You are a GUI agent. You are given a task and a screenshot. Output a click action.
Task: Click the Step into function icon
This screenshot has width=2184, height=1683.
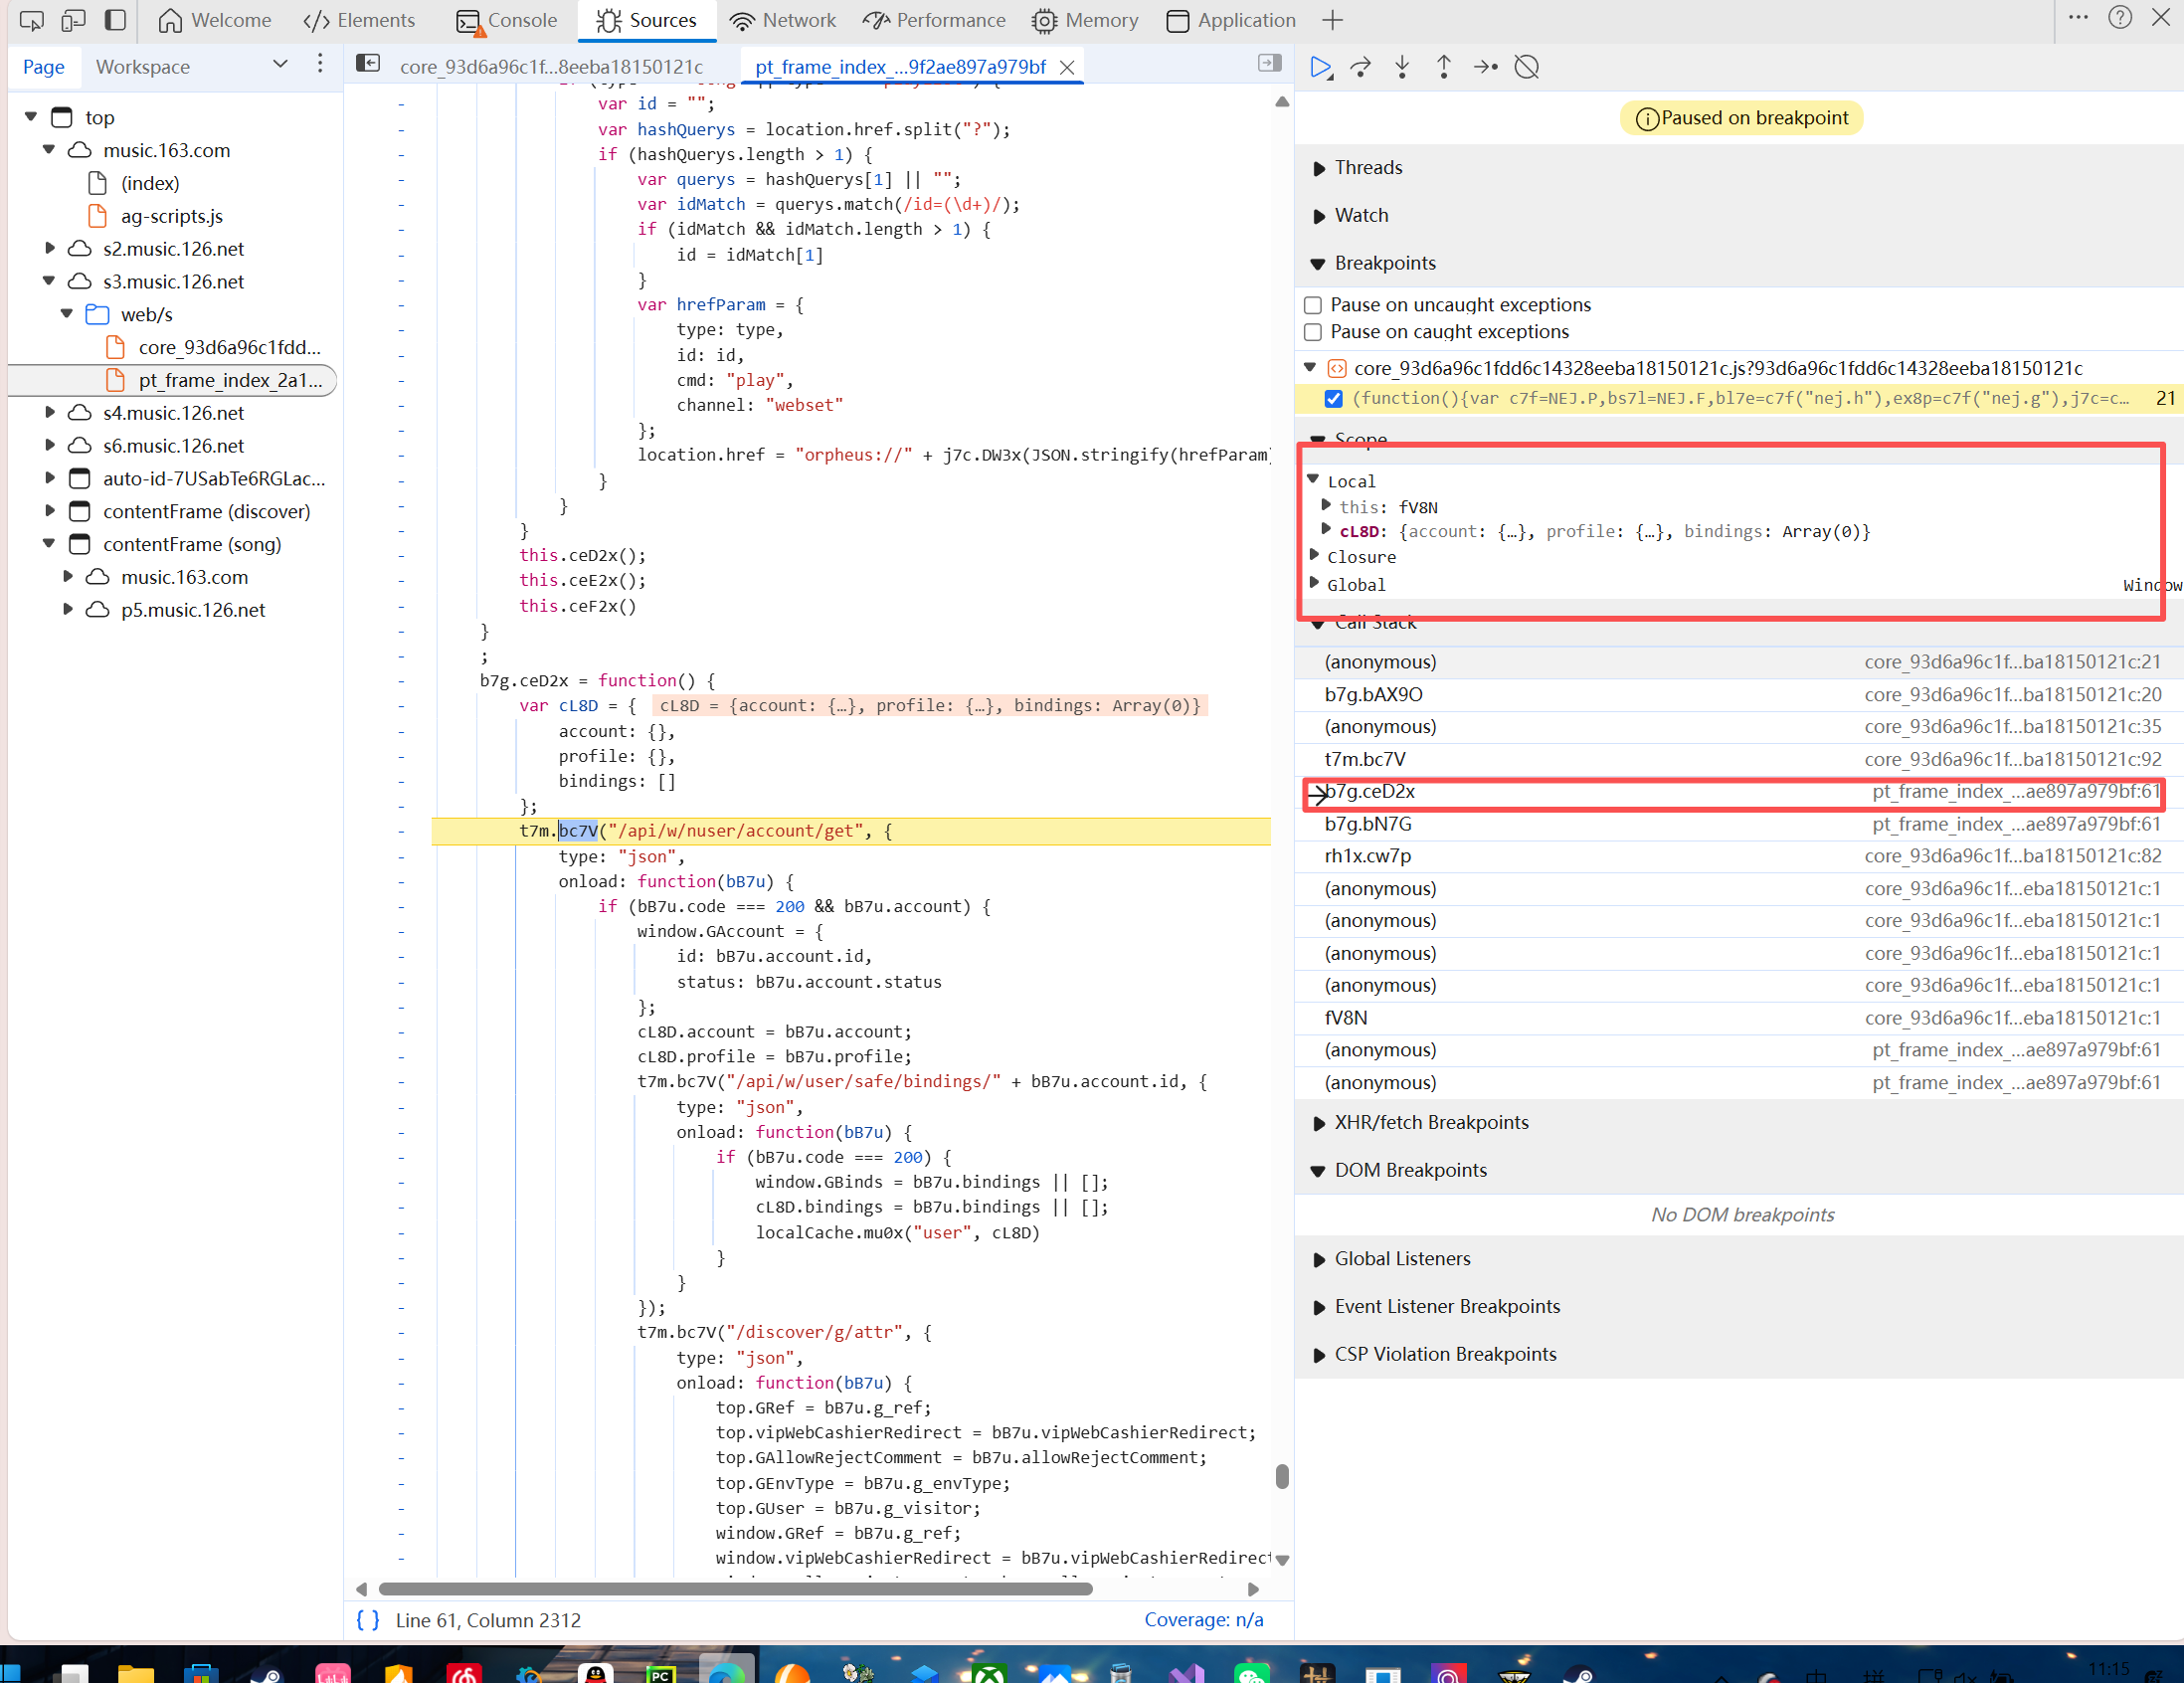(x=1402, y=67)
